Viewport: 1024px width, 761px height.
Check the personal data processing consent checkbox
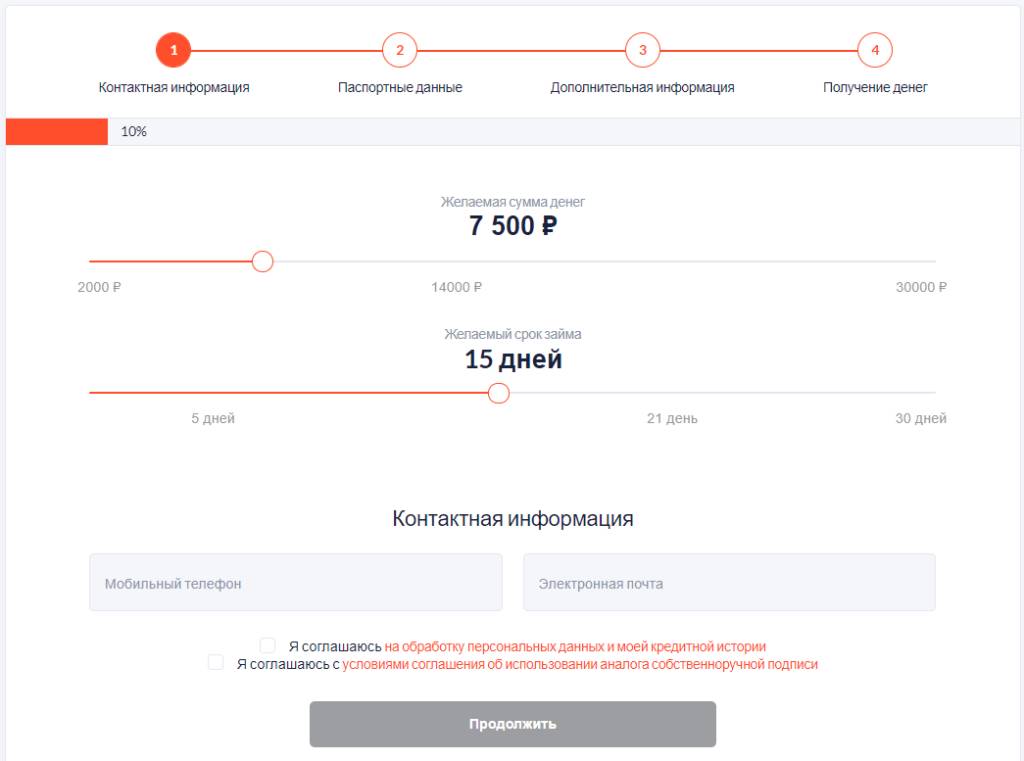(267, 645)
